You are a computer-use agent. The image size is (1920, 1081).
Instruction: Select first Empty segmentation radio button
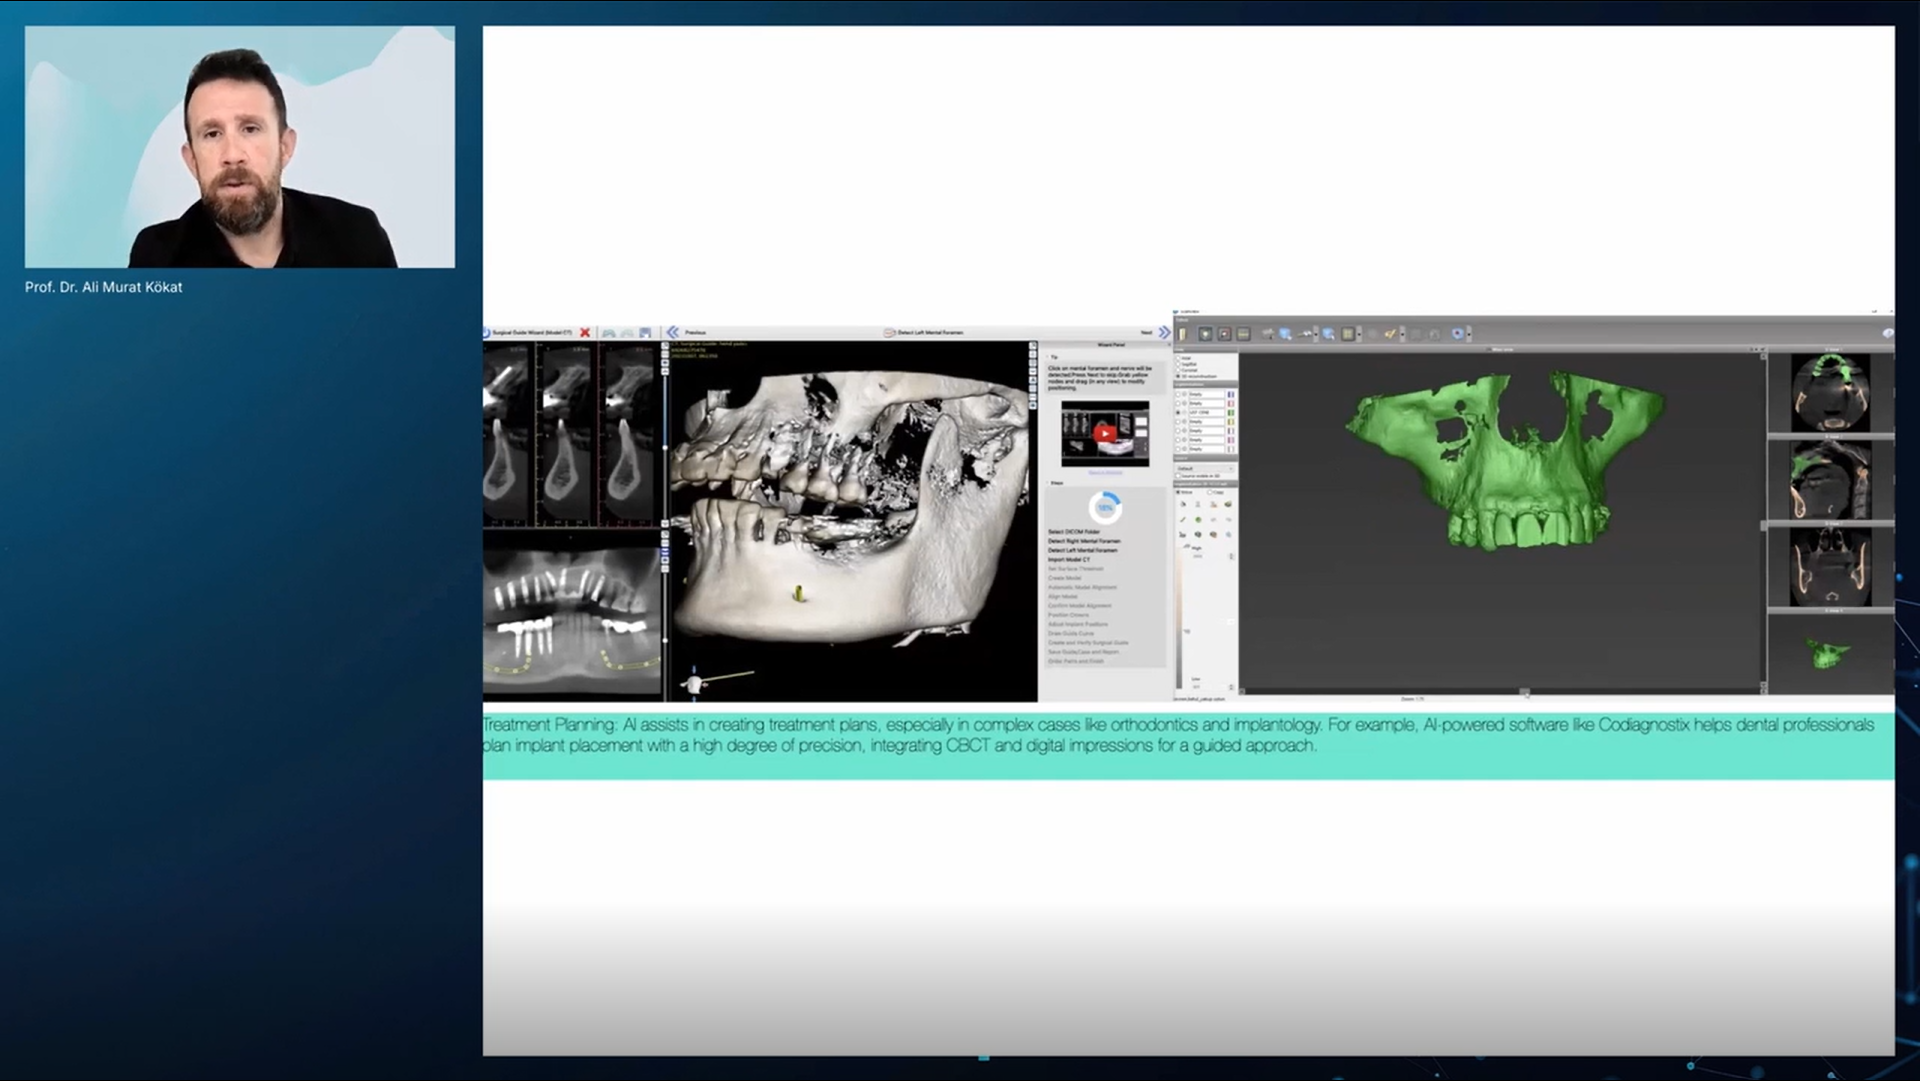1178,394
